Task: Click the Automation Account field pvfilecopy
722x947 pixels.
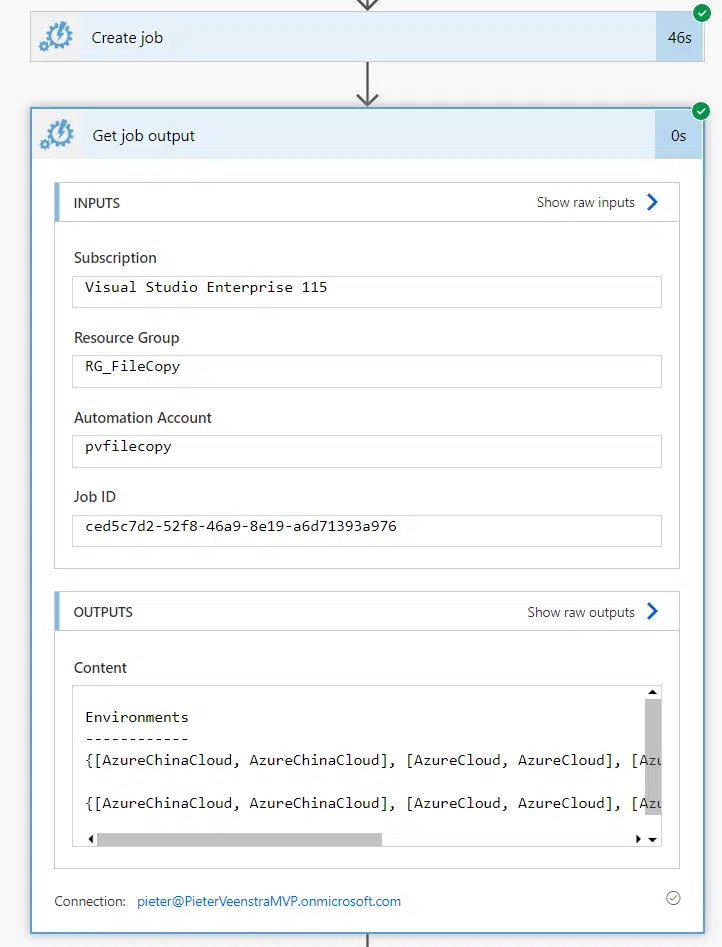Action: click(x=367, y=451)
